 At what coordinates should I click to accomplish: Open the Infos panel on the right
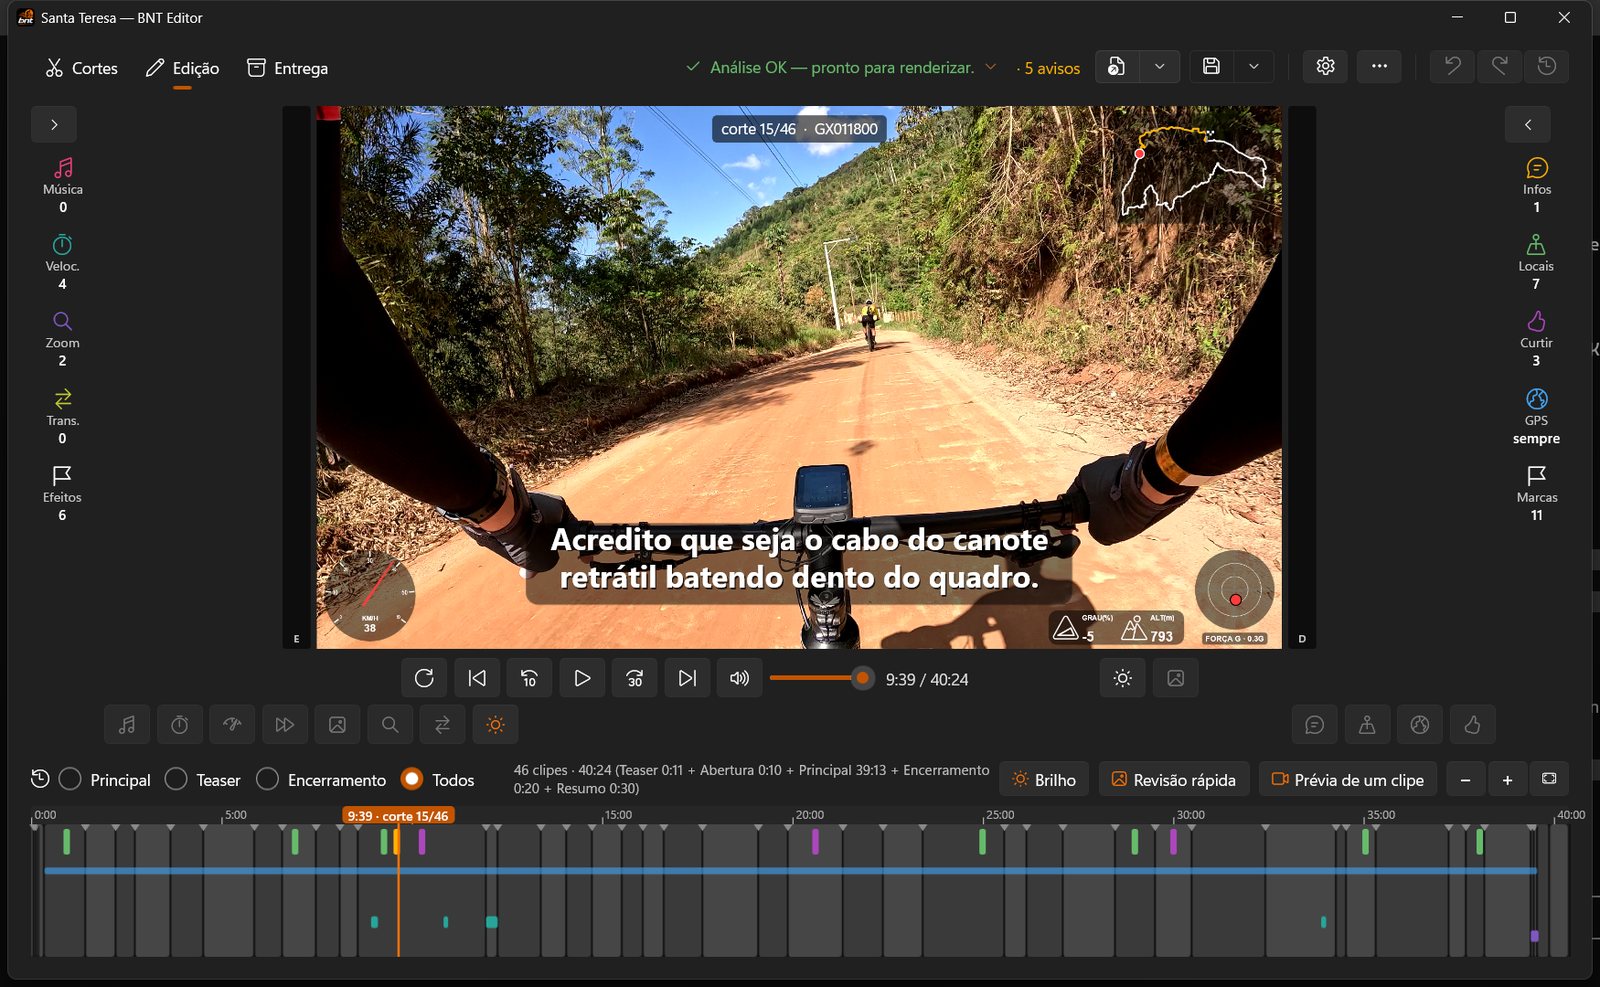[x=1536, y=185]
